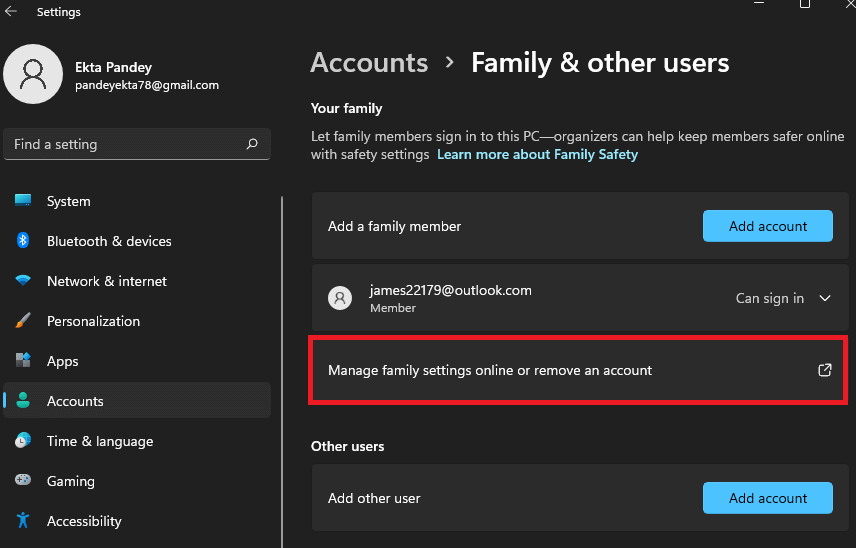Image resolution: width=856 pixels, height=548 pixels.
Task: Click the Personalization paintbrush icon
Action: pos(23,321)
